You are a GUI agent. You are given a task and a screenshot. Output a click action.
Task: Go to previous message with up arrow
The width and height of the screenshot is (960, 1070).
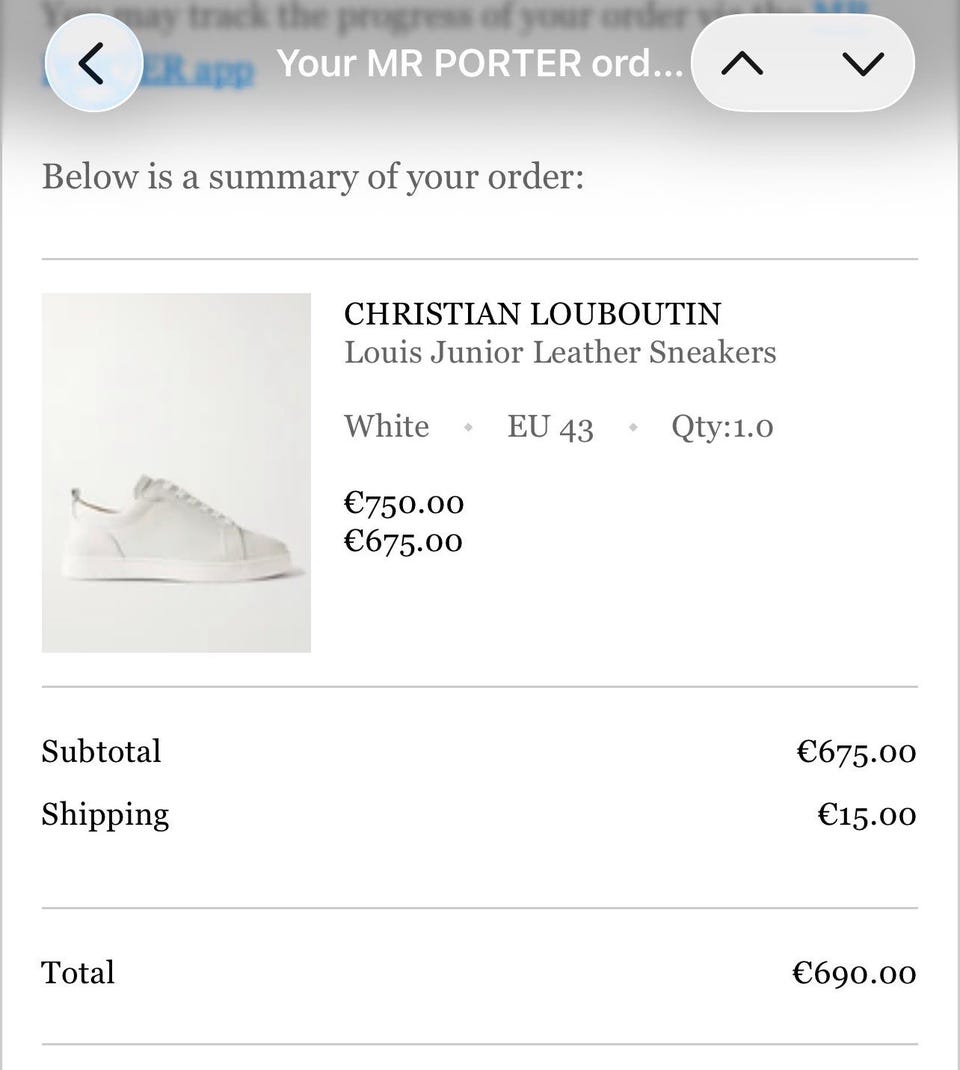(742, 64)
